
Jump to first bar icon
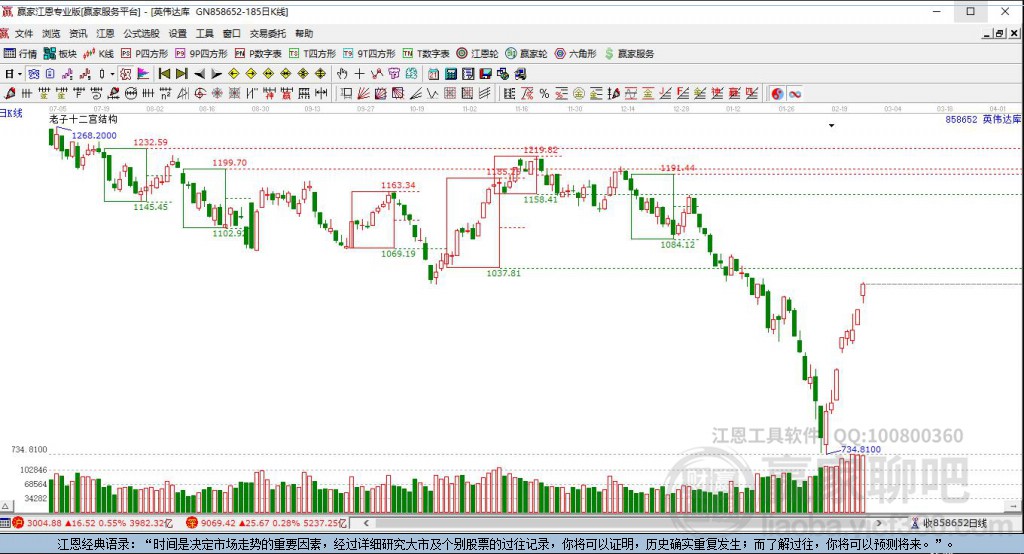tap(164, 74)
